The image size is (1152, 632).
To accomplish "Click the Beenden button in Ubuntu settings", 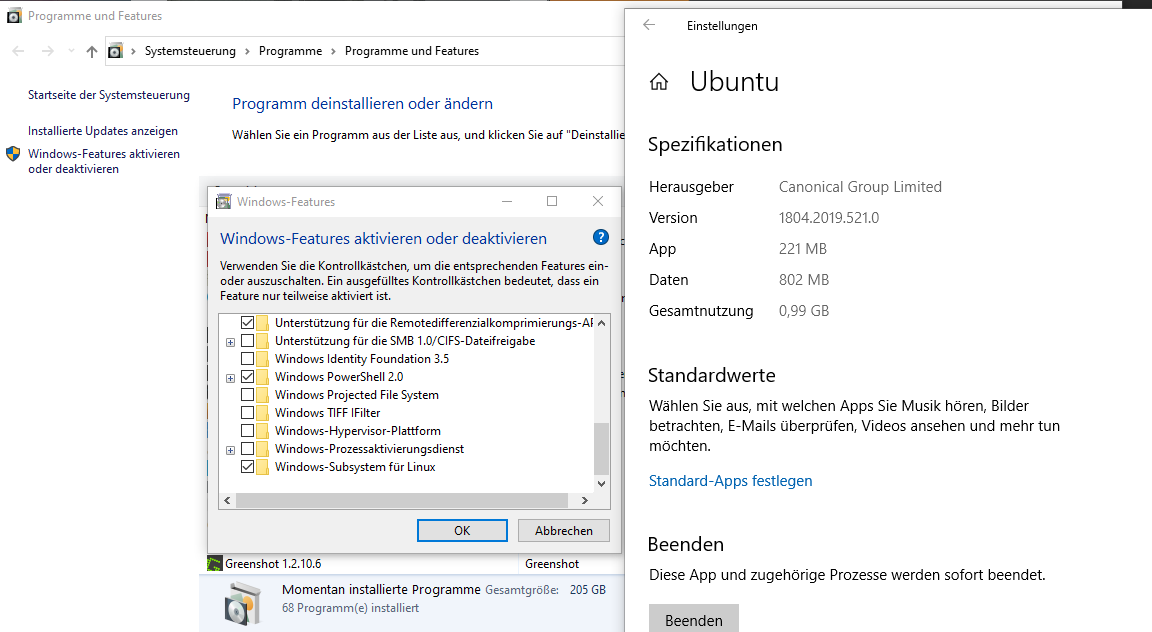I will point(694,620).
